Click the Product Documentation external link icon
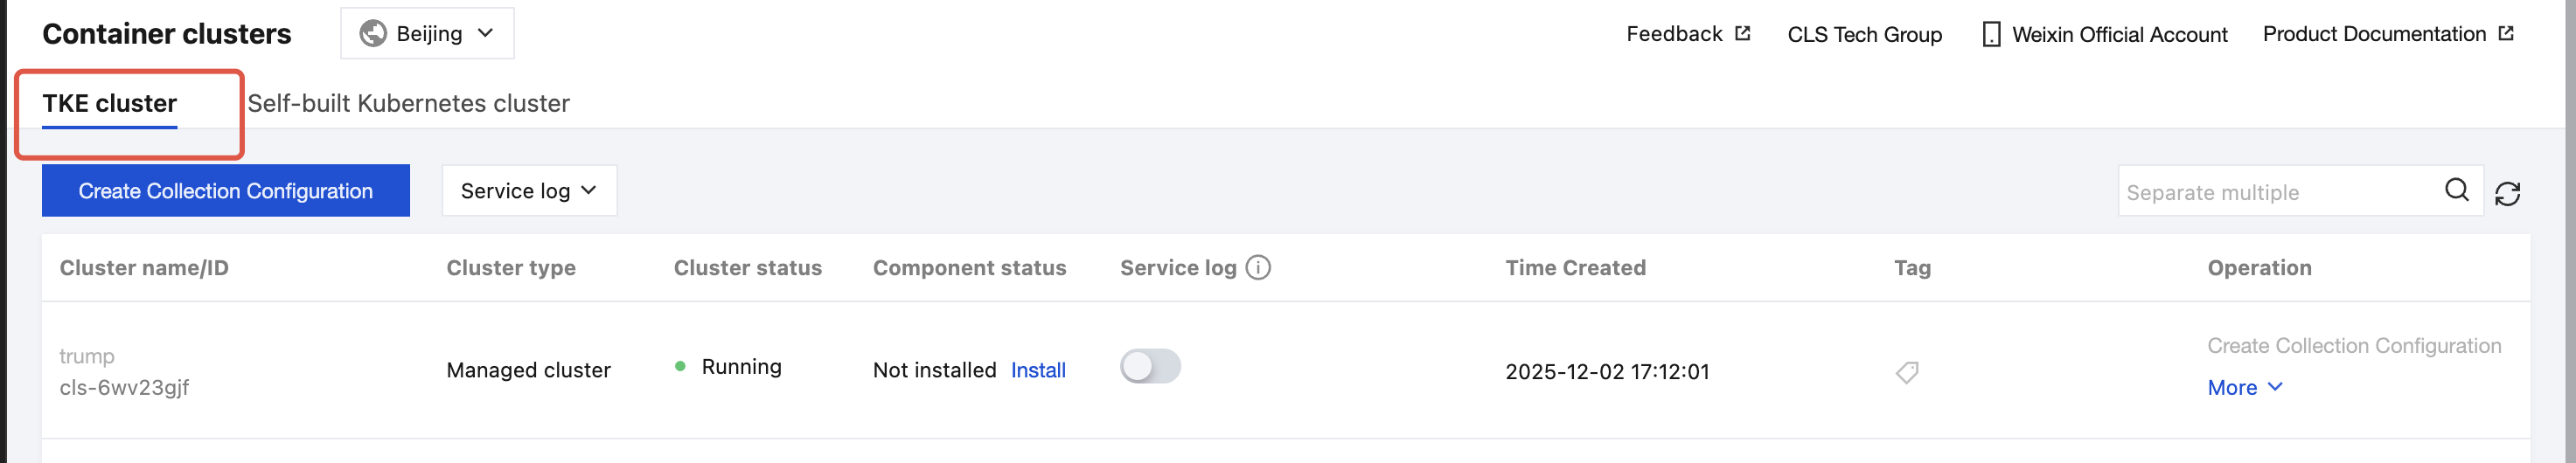The height and width of the screenshot is (463, 2576). coord(2505,34)
